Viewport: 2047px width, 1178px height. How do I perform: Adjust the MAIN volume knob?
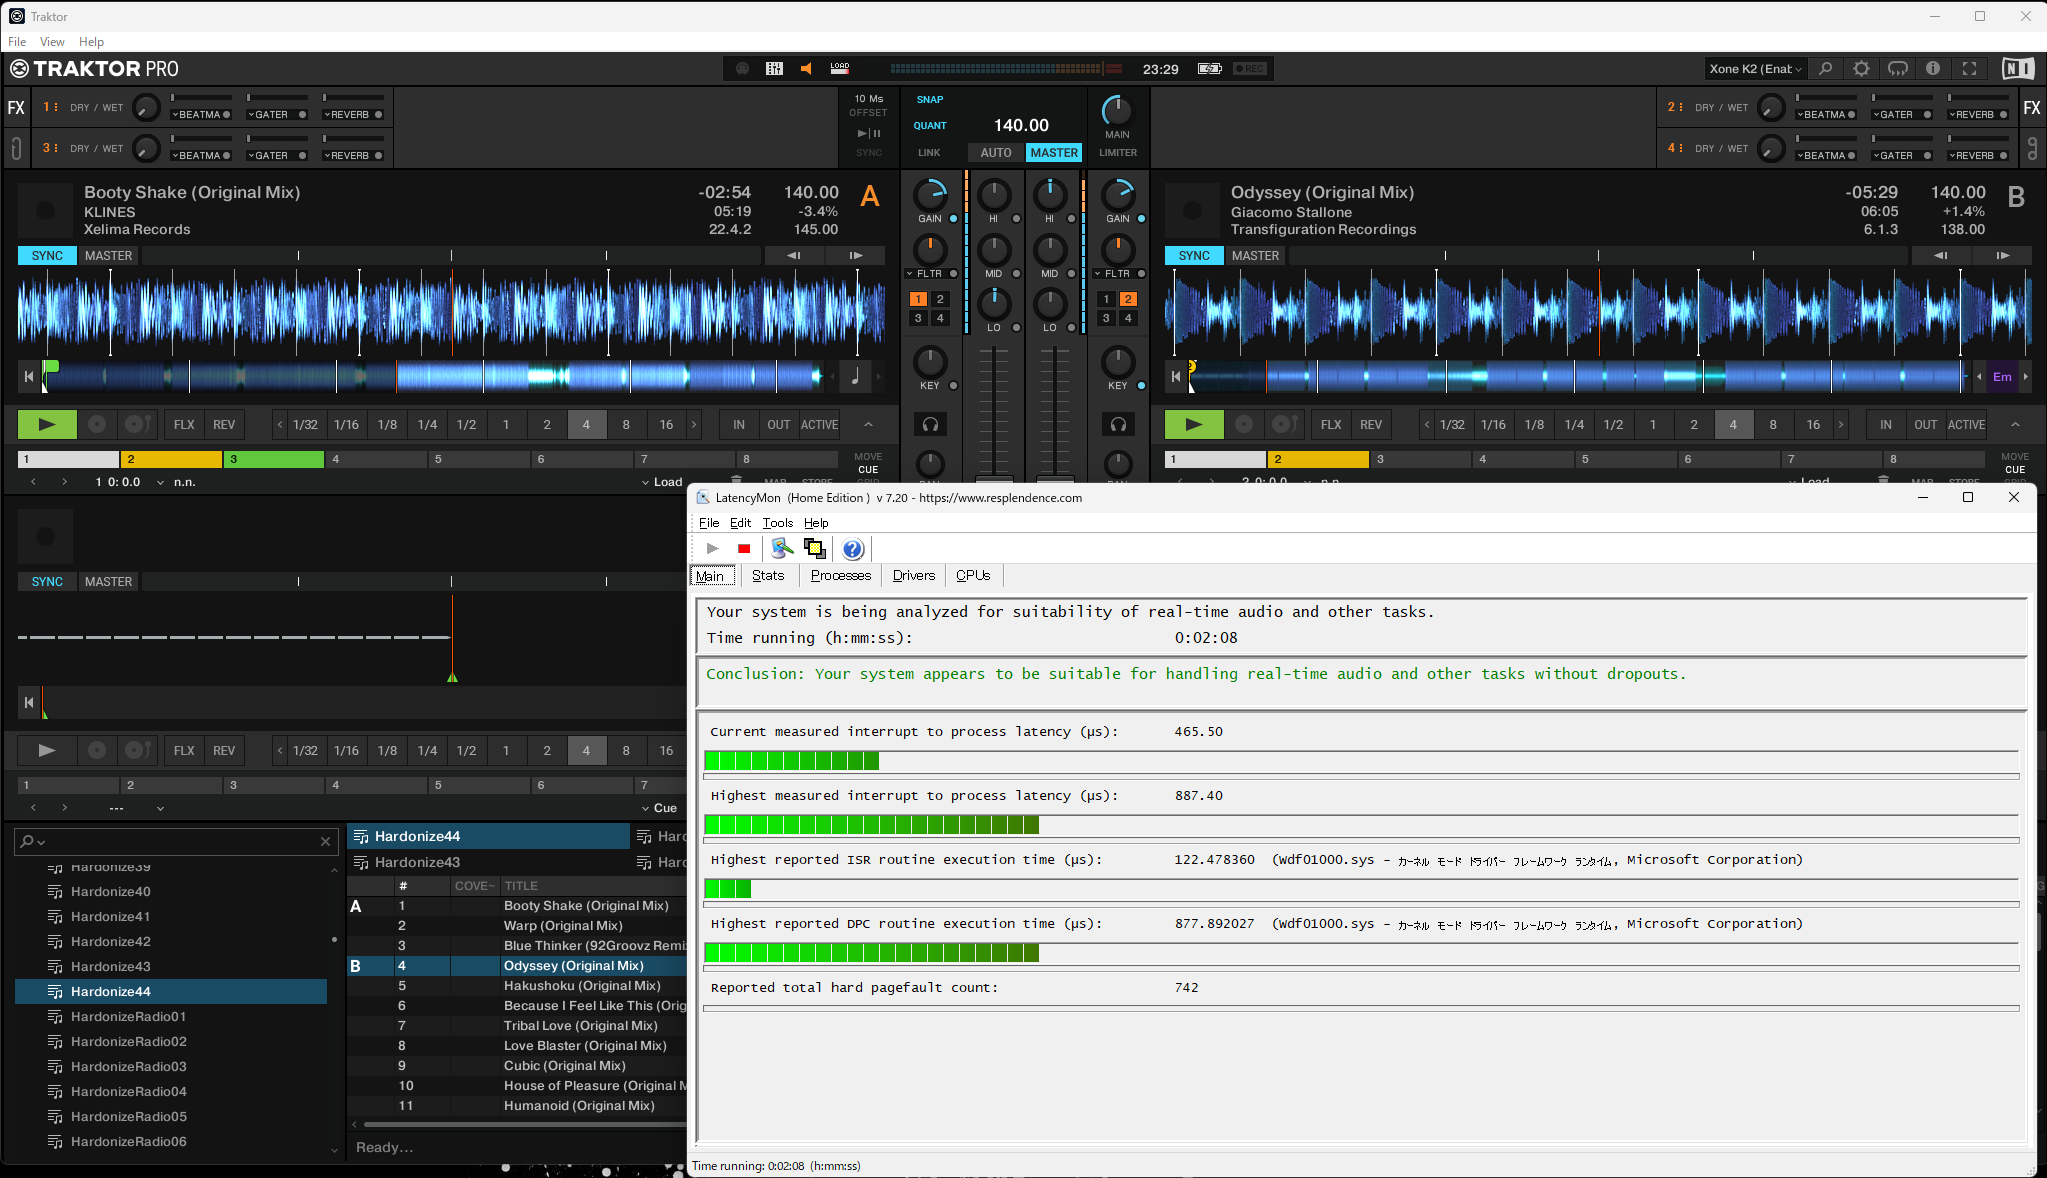1117,111
